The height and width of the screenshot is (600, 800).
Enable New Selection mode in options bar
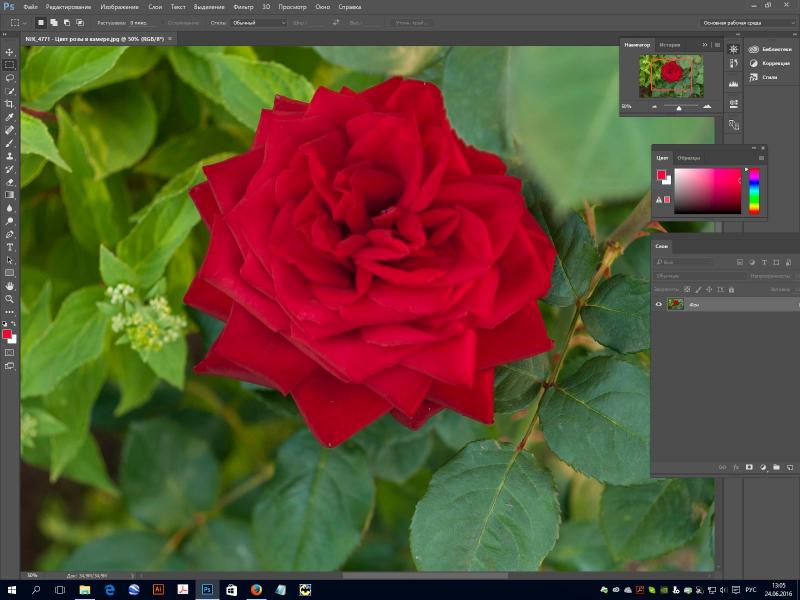pyautogui.click(x=41, y=23)
